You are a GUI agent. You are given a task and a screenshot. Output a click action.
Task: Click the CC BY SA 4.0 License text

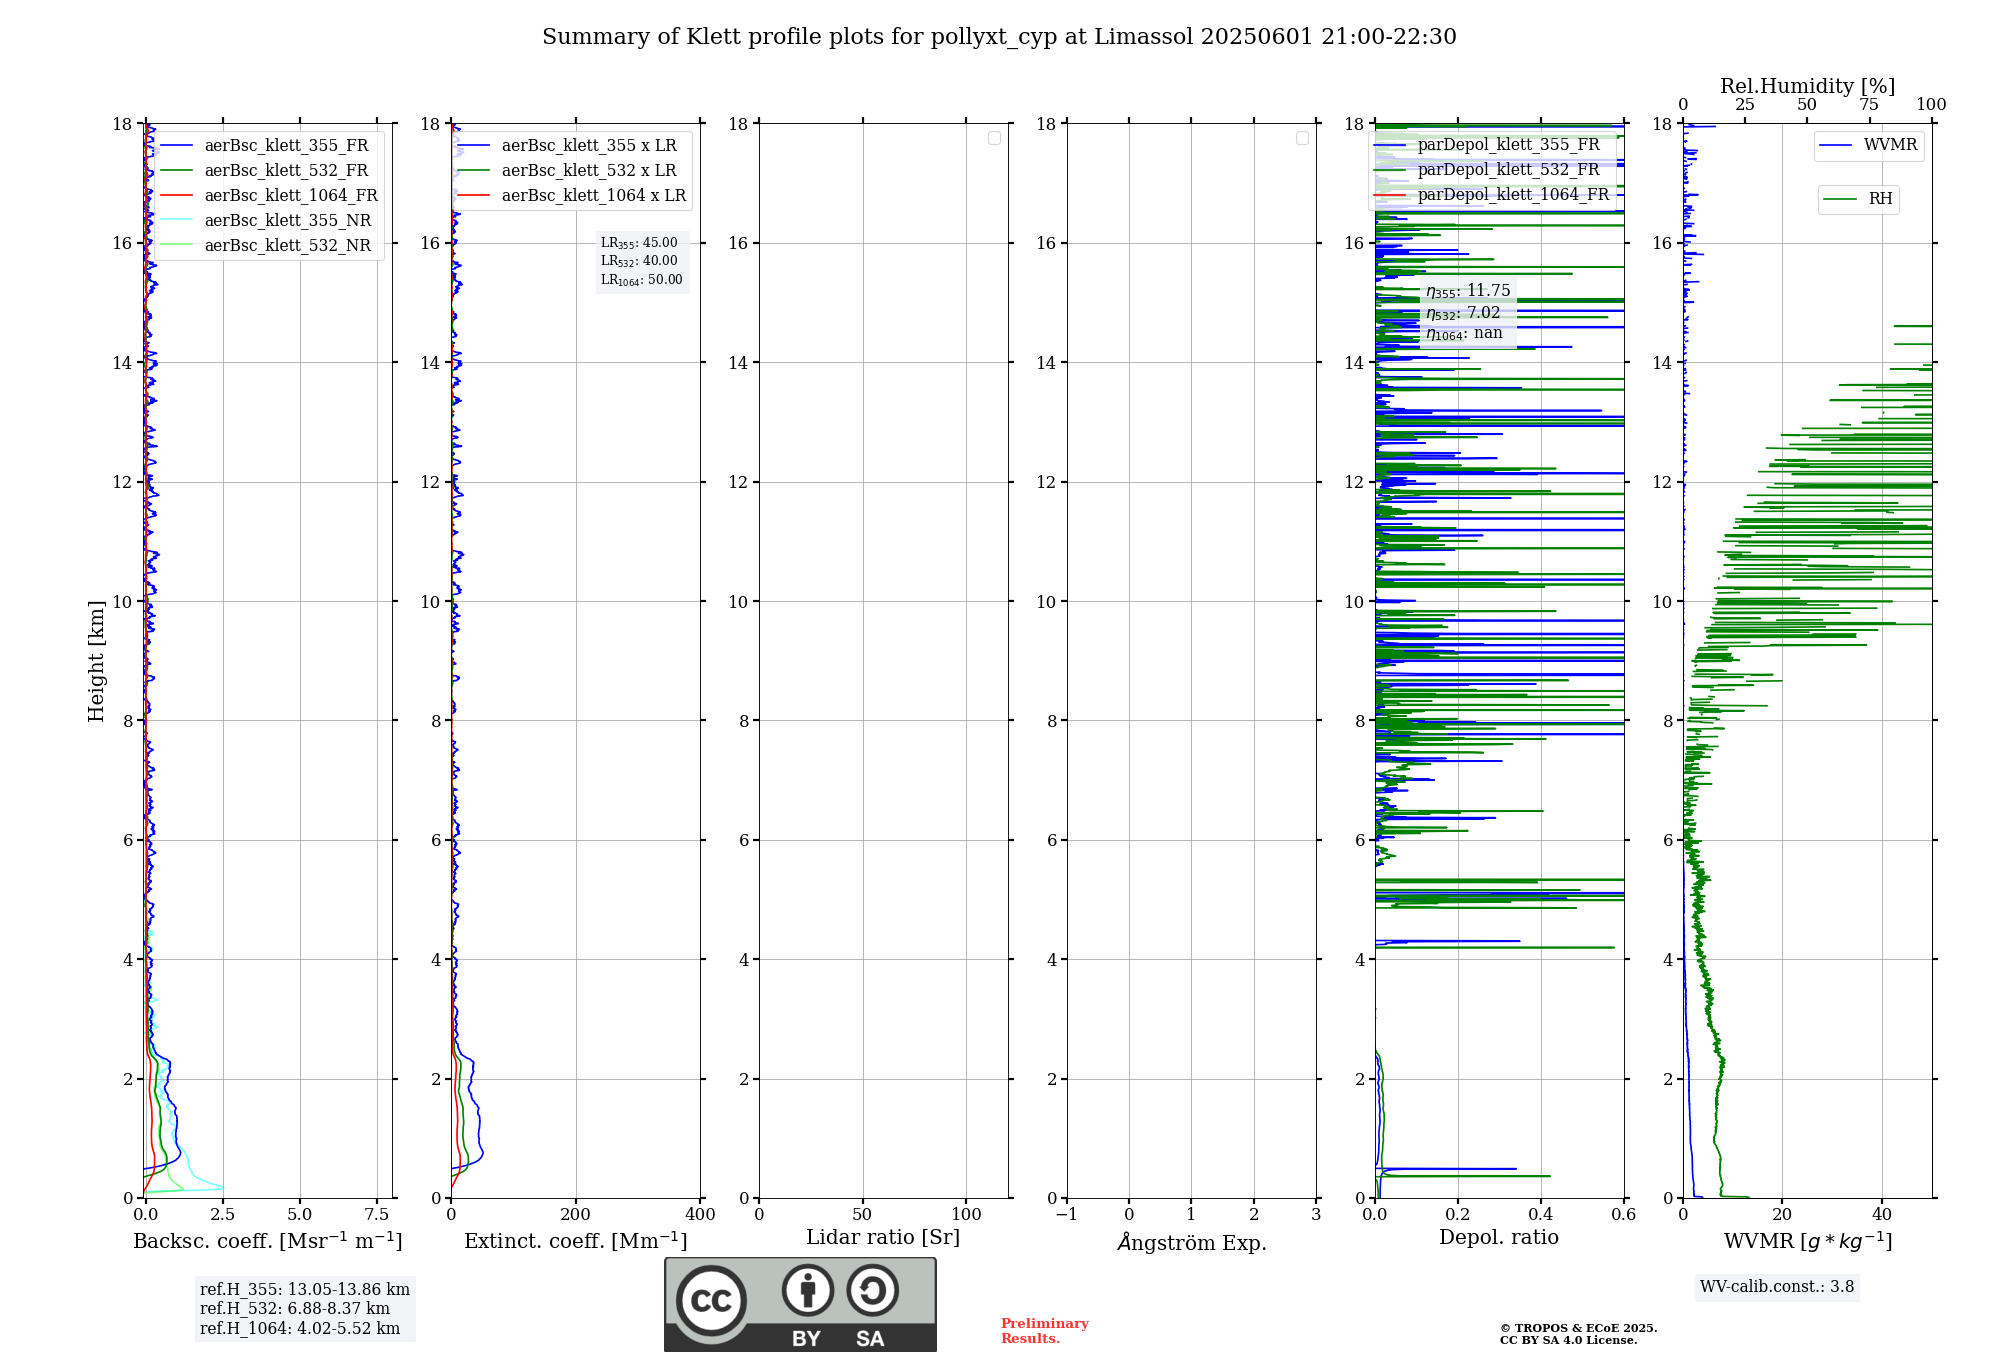click(x=1569, y=1341)
